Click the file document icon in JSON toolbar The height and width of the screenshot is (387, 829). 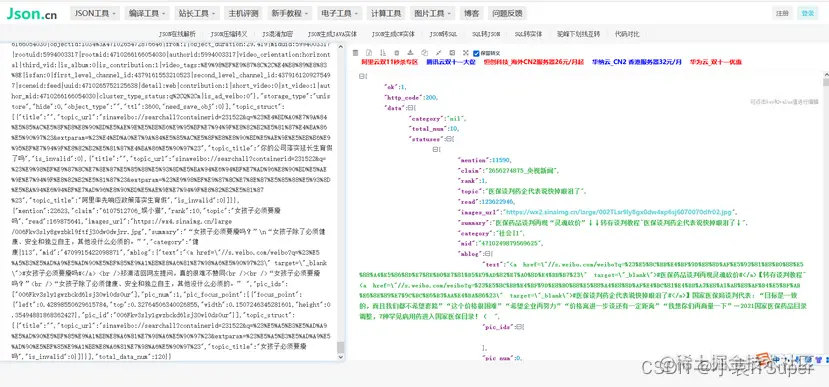pos(369,53)
